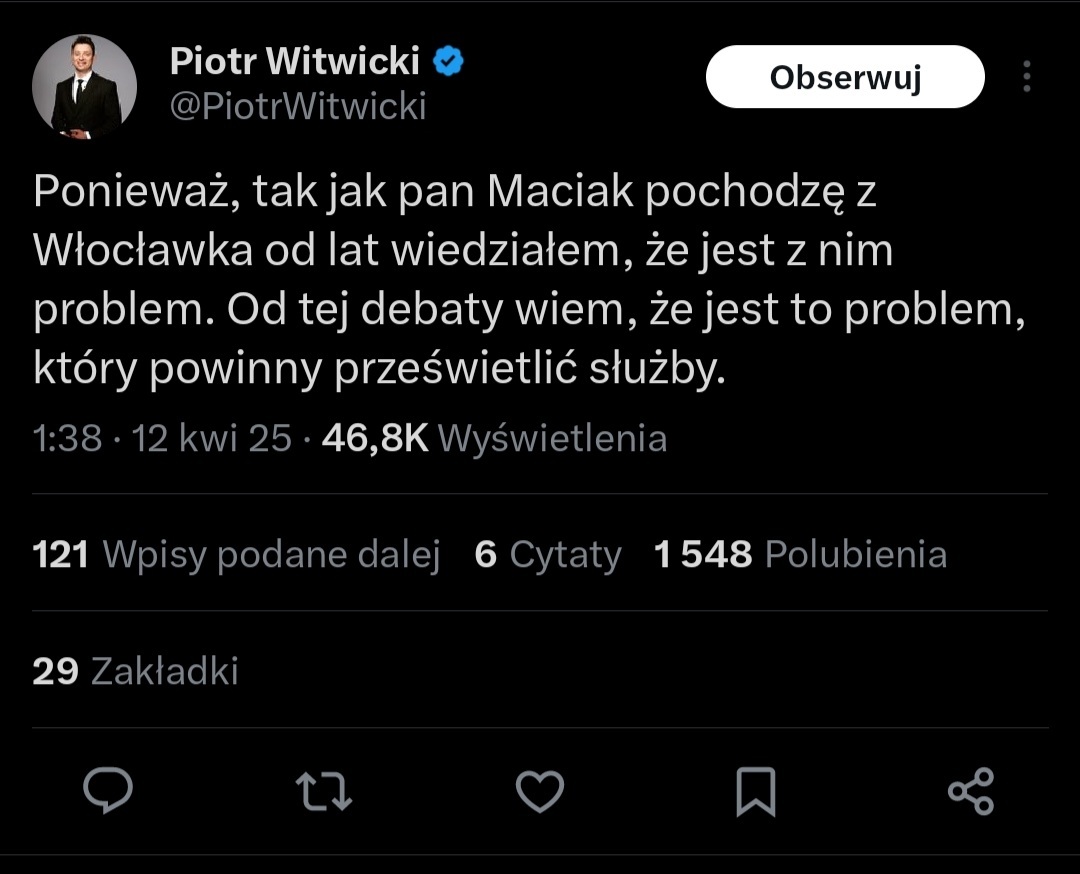Open the @PiotrWitwicki handle link
1080x874 pixels.
298,106
